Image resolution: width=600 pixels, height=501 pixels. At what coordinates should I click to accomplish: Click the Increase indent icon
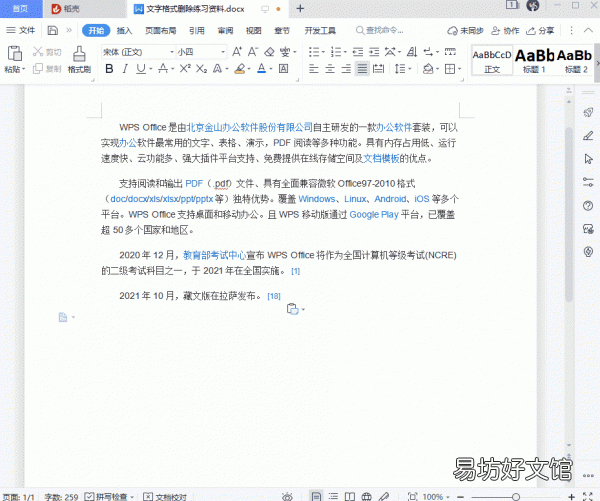374,52
